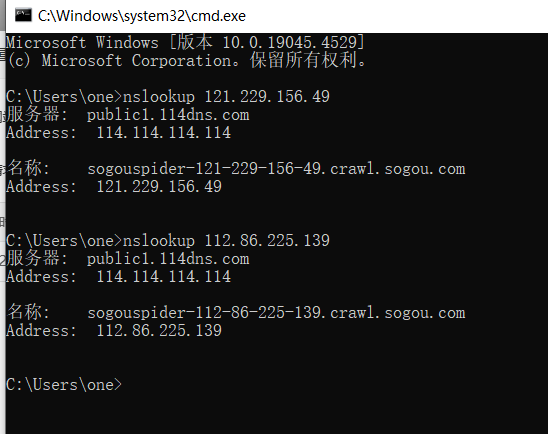Click hostname sogouspider-112-86-225-139.crawl.sogou.com
Viewport: 548px width, 434px height.
click(276, 313)
